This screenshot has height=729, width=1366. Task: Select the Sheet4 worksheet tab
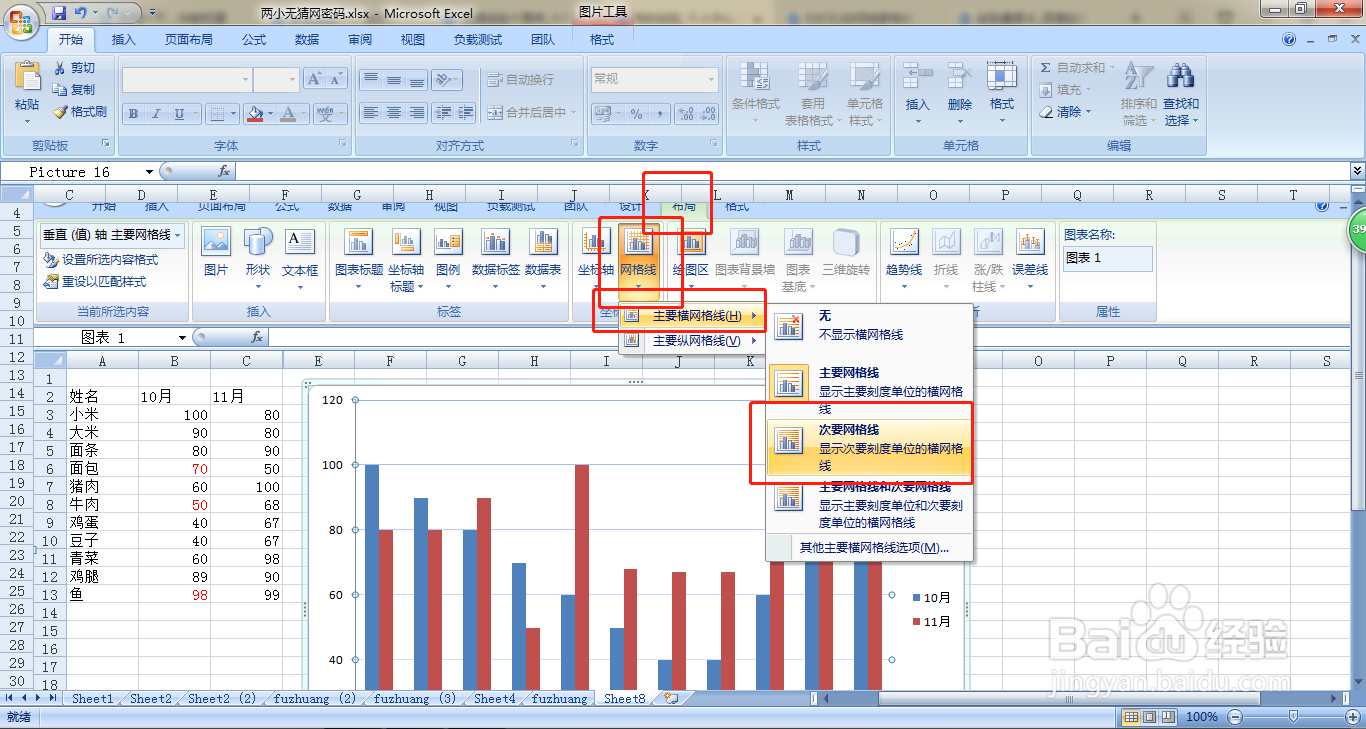click(x=495, y=698)
